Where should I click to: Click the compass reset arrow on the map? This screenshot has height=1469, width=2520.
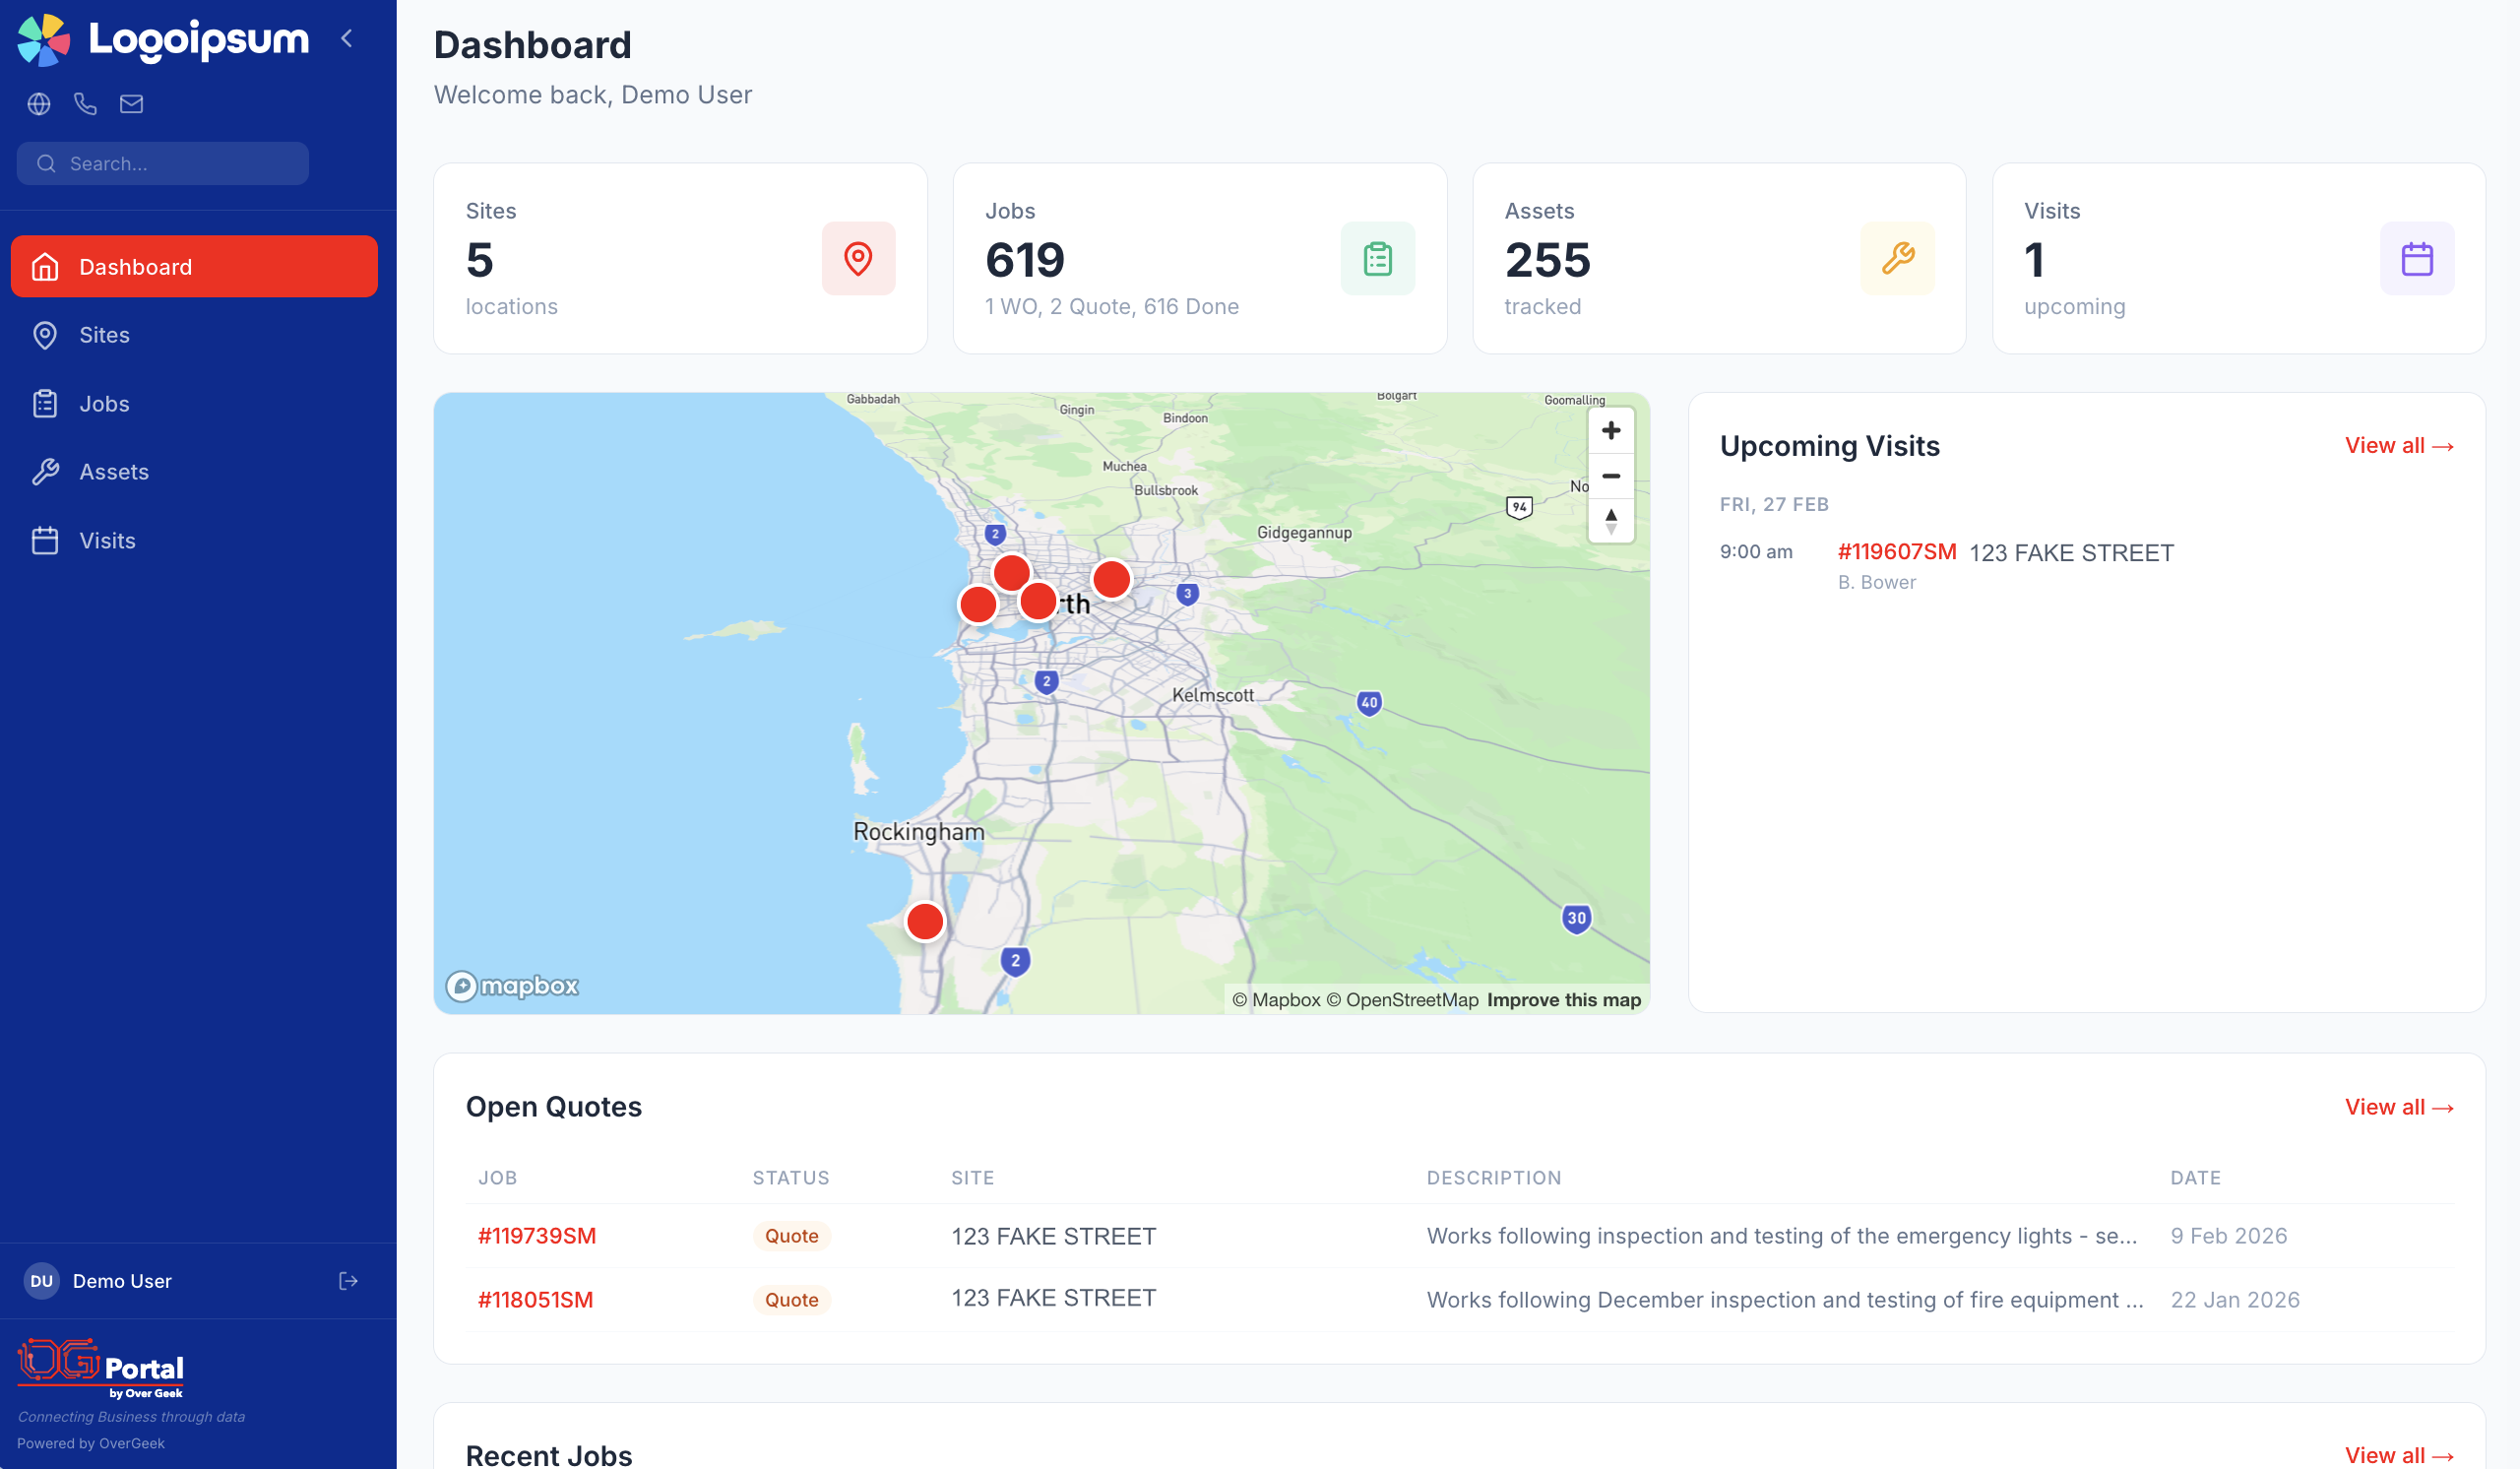click(x=1611, y=521)
